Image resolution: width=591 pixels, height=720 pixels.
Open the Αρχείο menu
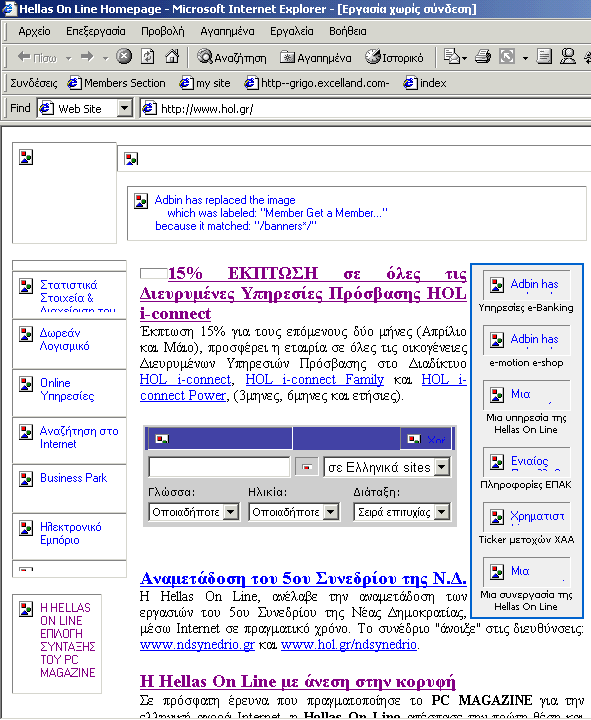34,31
